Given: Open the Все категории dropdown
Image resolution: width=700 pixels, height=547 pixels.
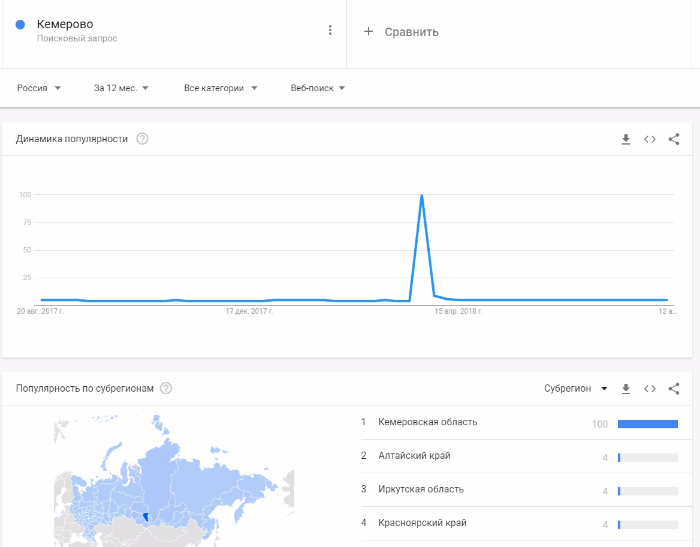Looking at the screenshot, I should 221,88.
